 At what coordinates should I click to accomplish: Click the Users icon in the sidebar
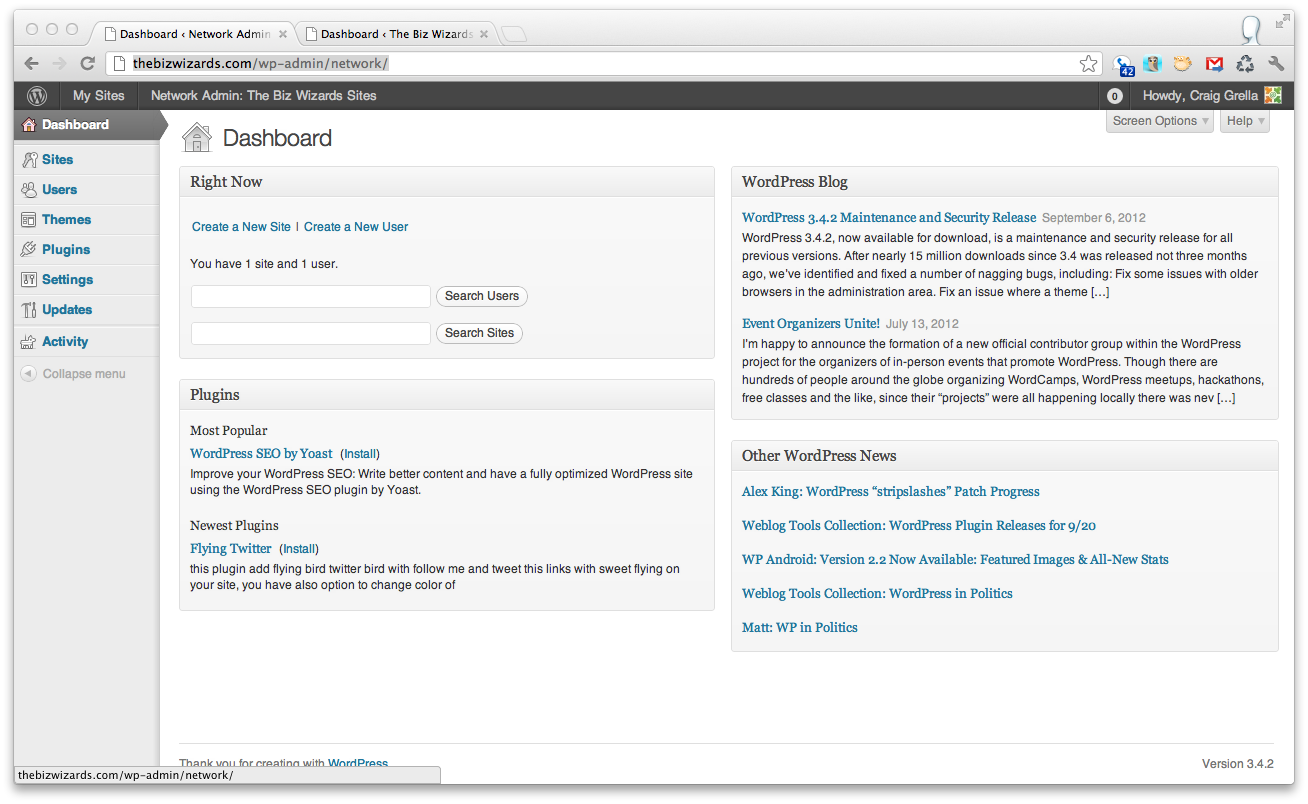point(29,190)
